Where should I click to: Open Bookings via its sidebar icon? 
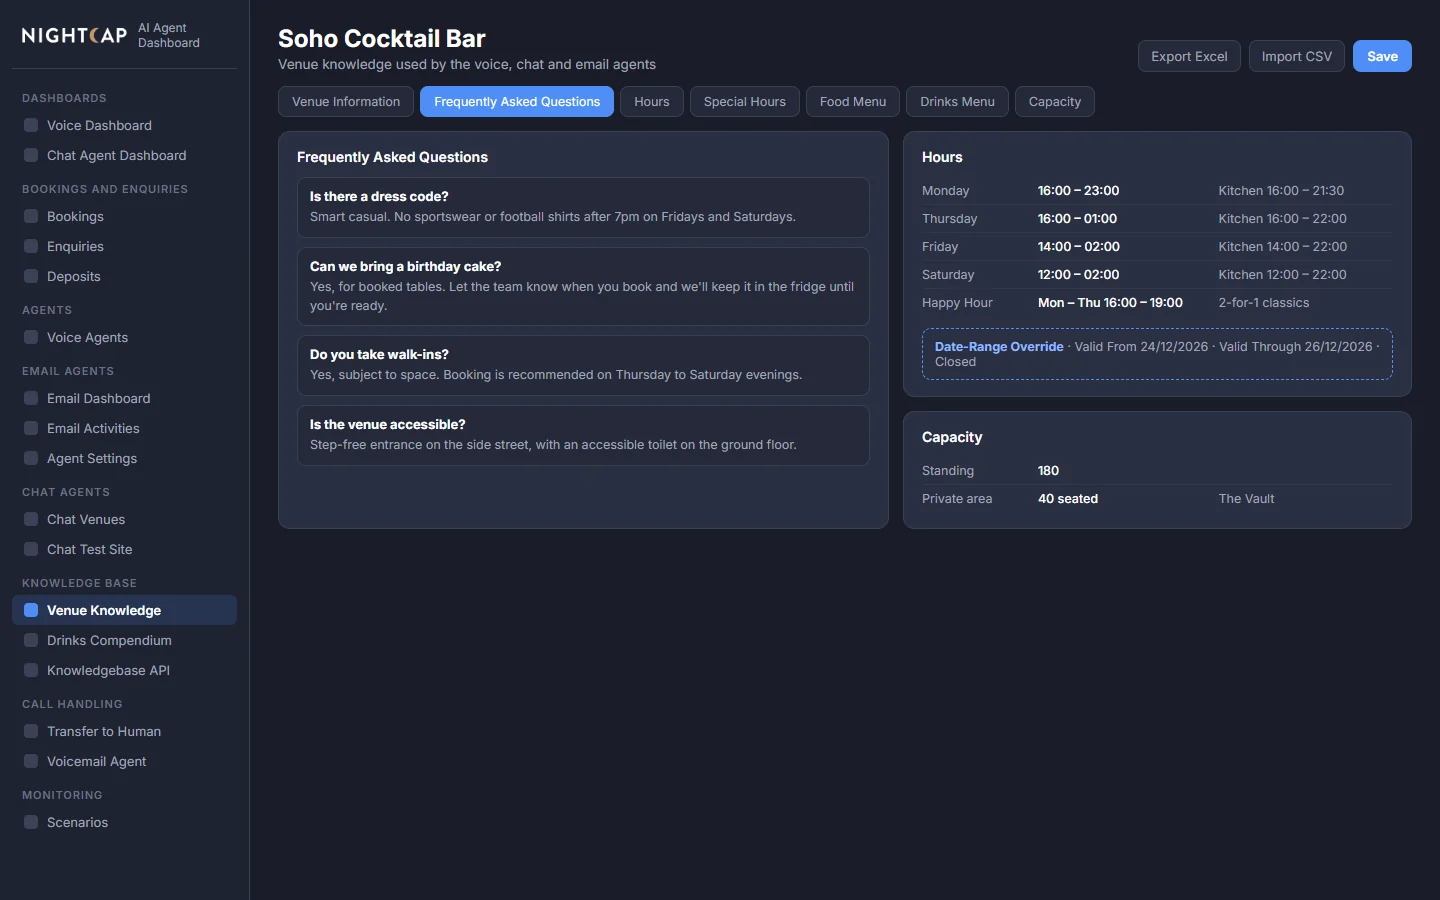point(31,216)
